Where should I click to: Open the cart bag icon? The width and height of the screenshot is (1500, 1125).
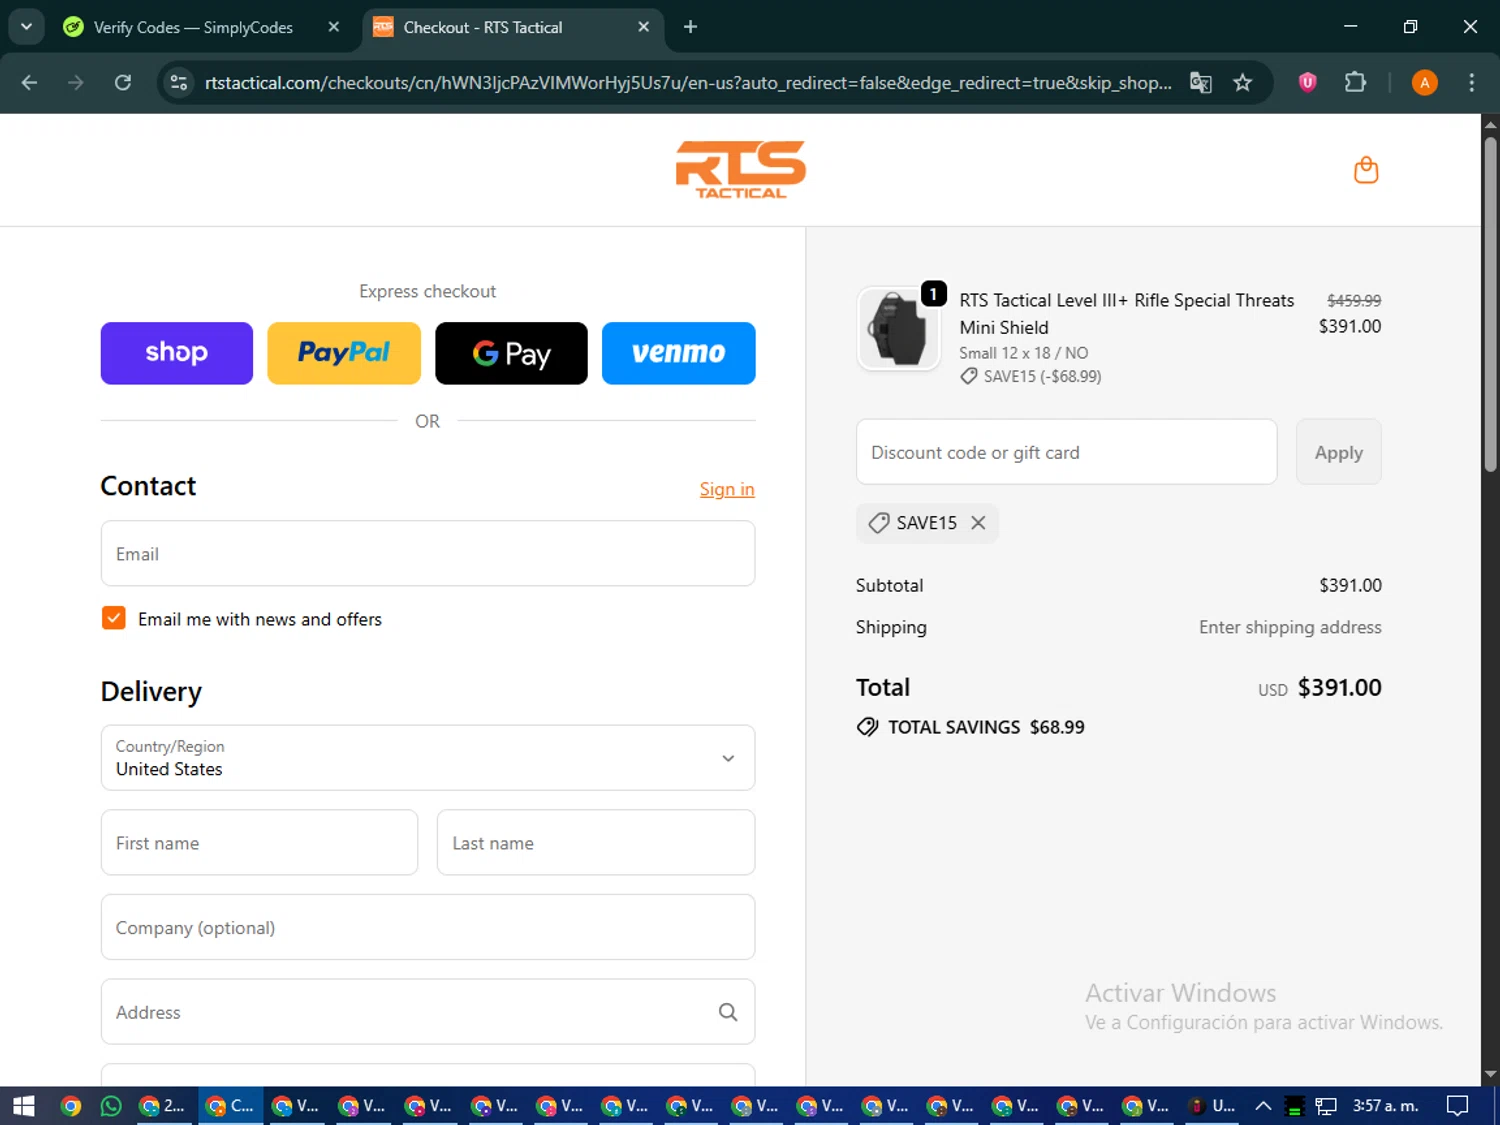click(x=1366, y=170)
